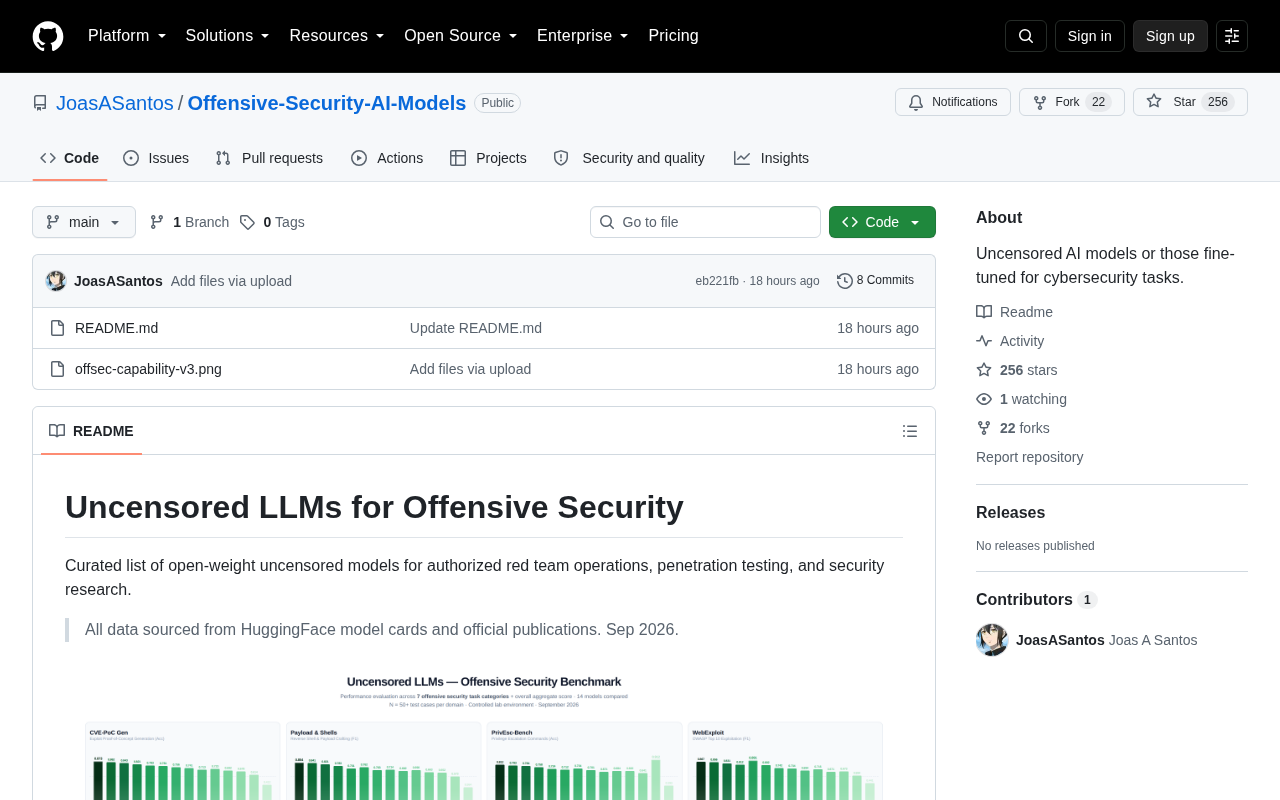Open Security and quality tab
The height and width of the screenshot is (800, 1280).
(629, 158)
